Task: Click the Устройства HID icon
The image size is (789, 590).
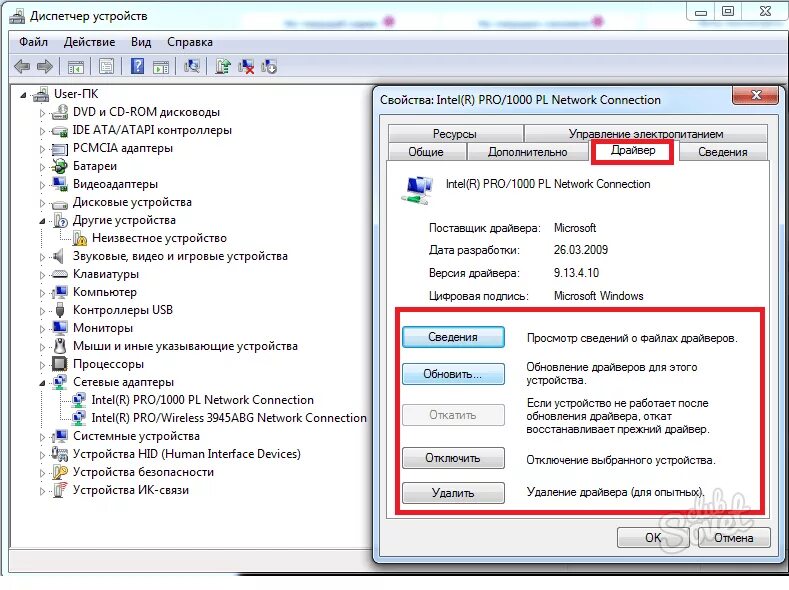Action: [60, 454]
